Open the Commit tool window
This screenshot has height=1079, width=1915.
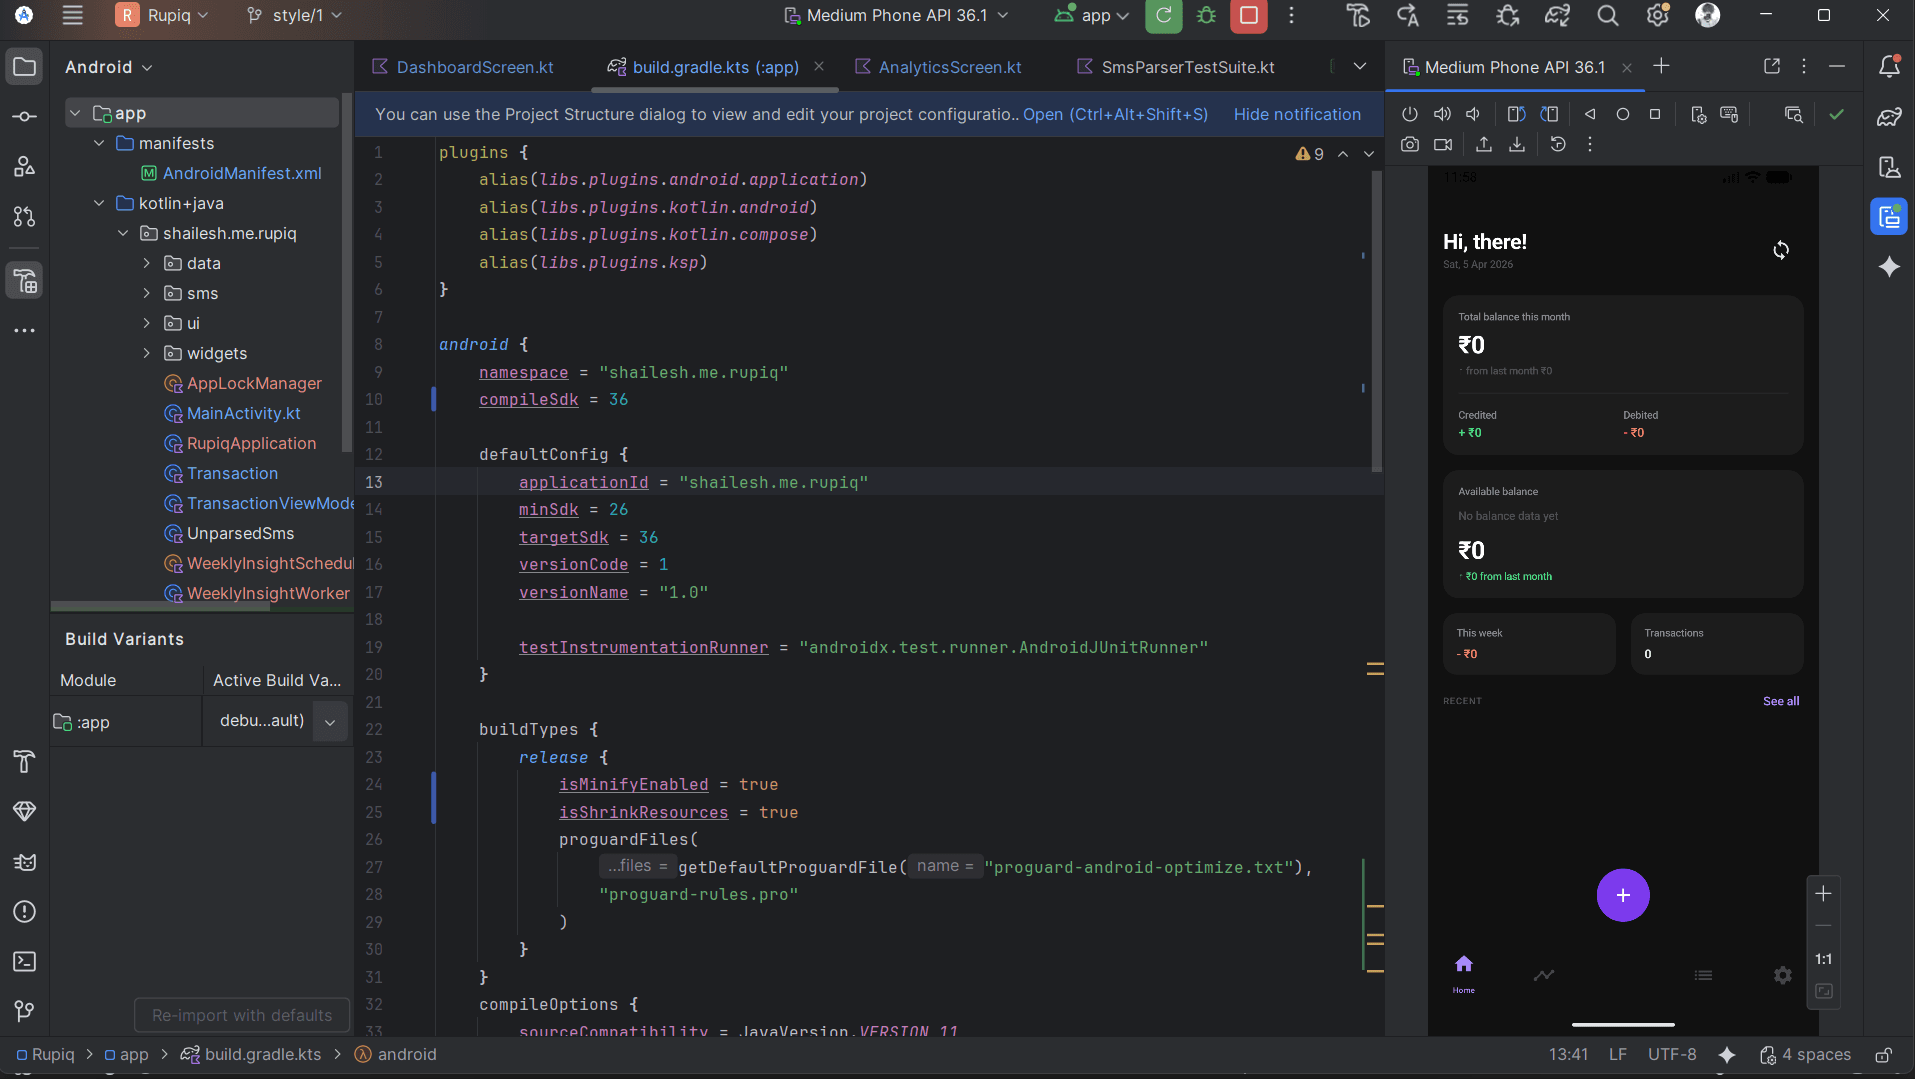coord(25,117)
